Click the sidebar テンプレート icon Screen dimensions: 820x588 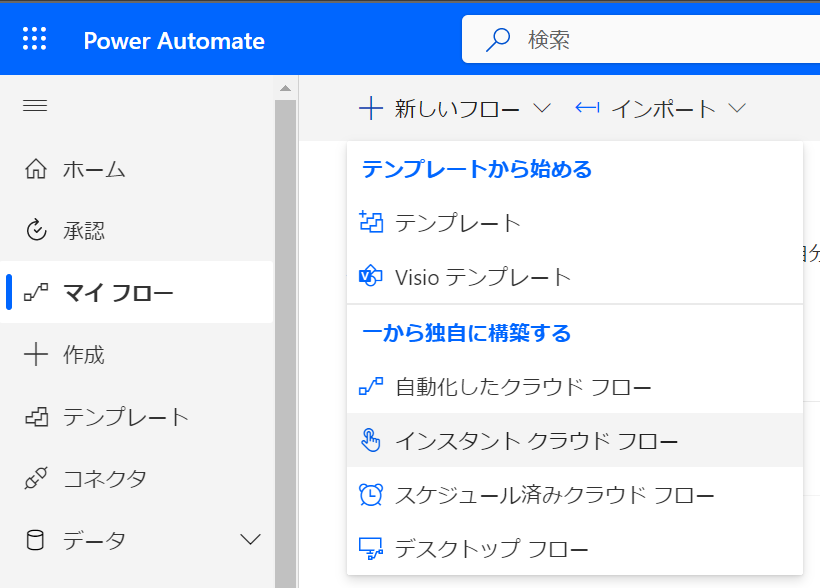point(37,417)
